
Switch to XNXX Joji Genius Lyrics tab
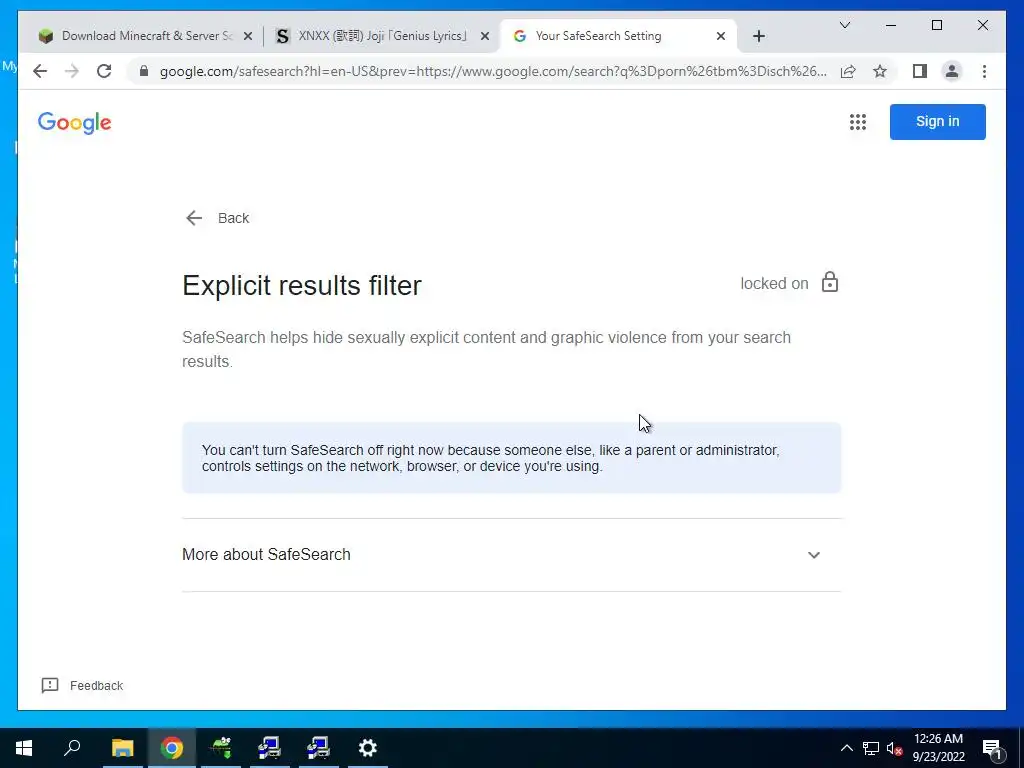click(381, 36)
